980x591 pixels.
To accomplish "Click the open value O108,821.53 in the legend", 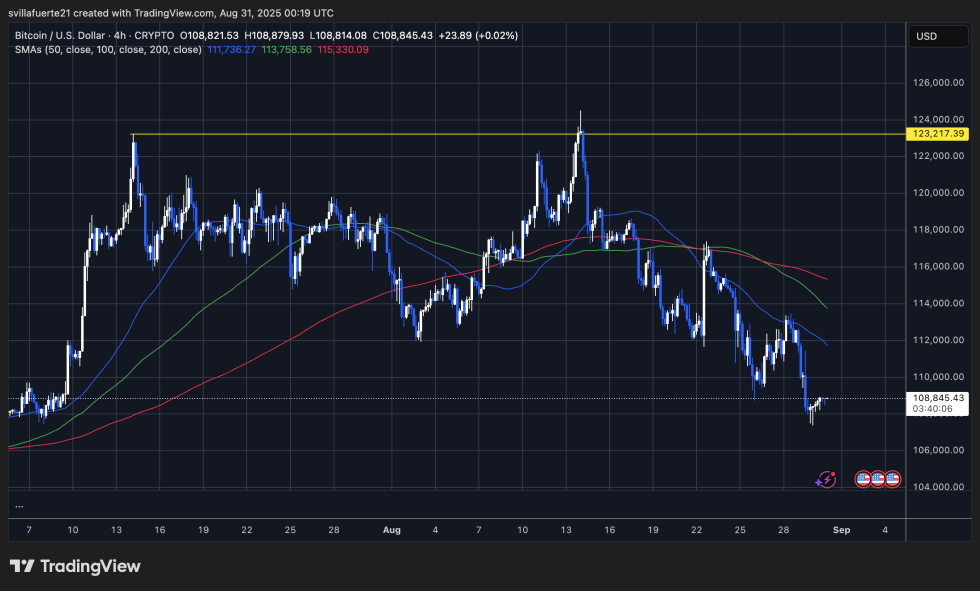I will coord(207,35).
